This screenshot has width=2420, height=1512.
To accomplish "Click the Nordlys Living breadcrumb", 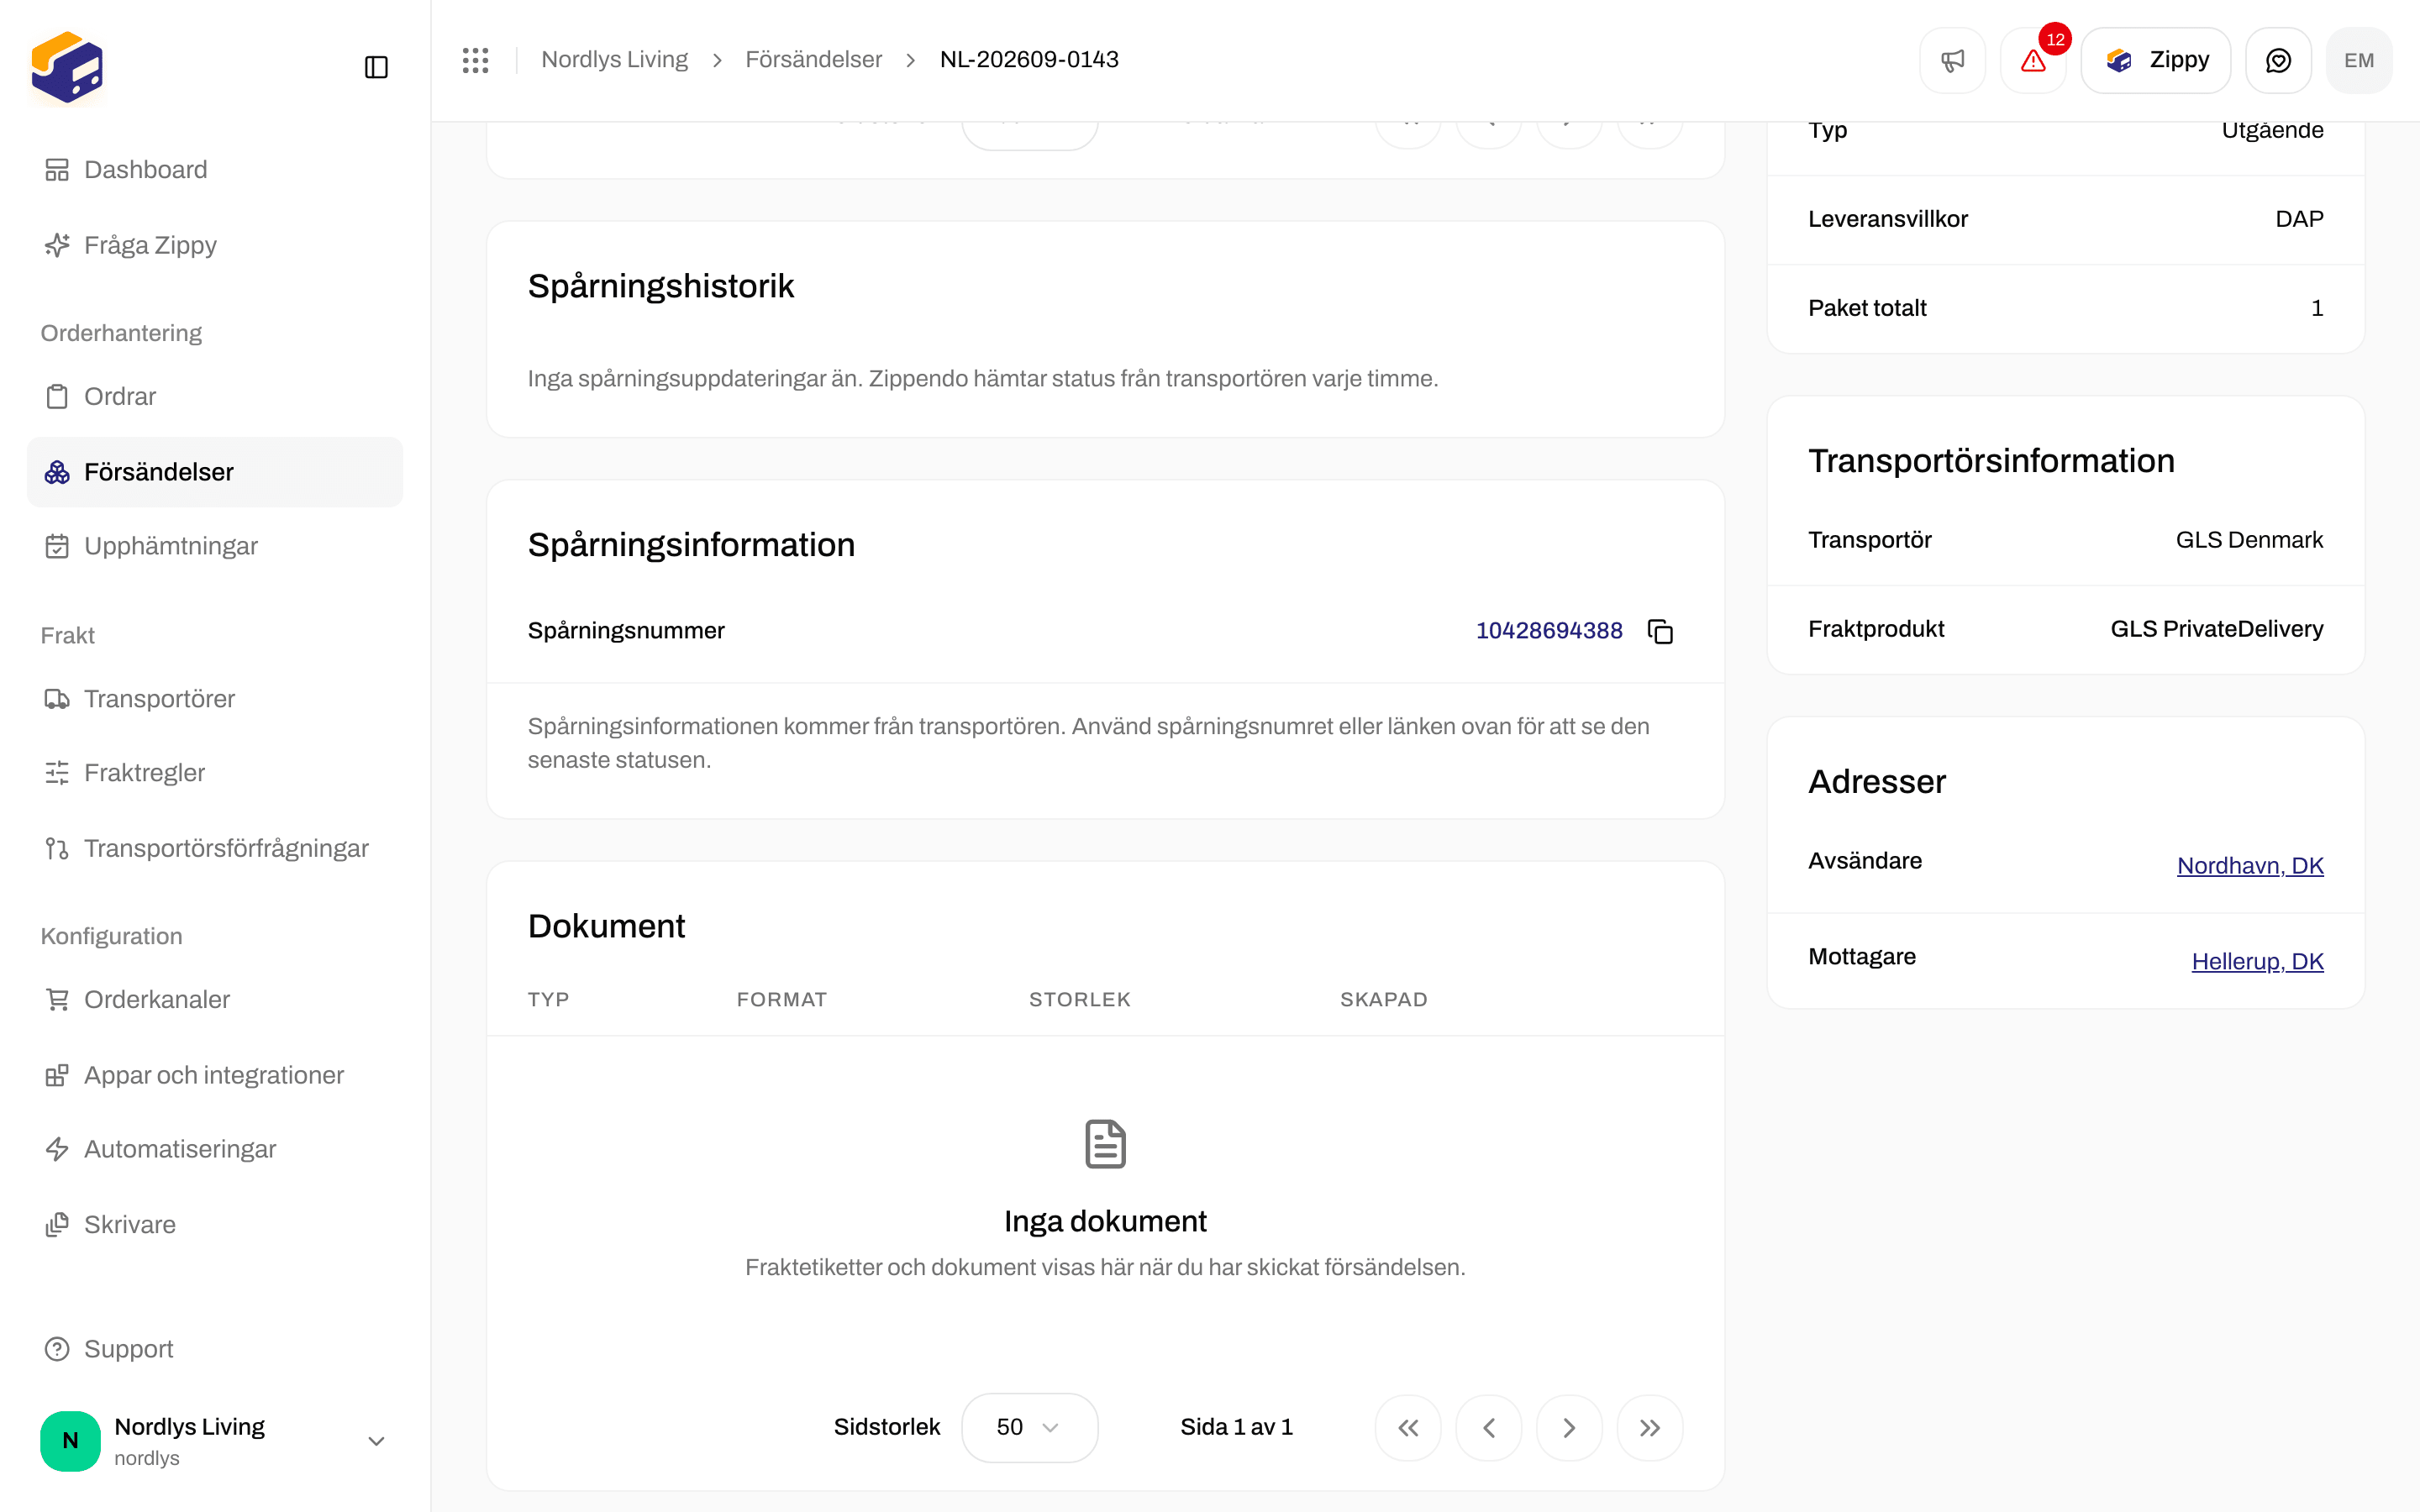I will 614,60.
